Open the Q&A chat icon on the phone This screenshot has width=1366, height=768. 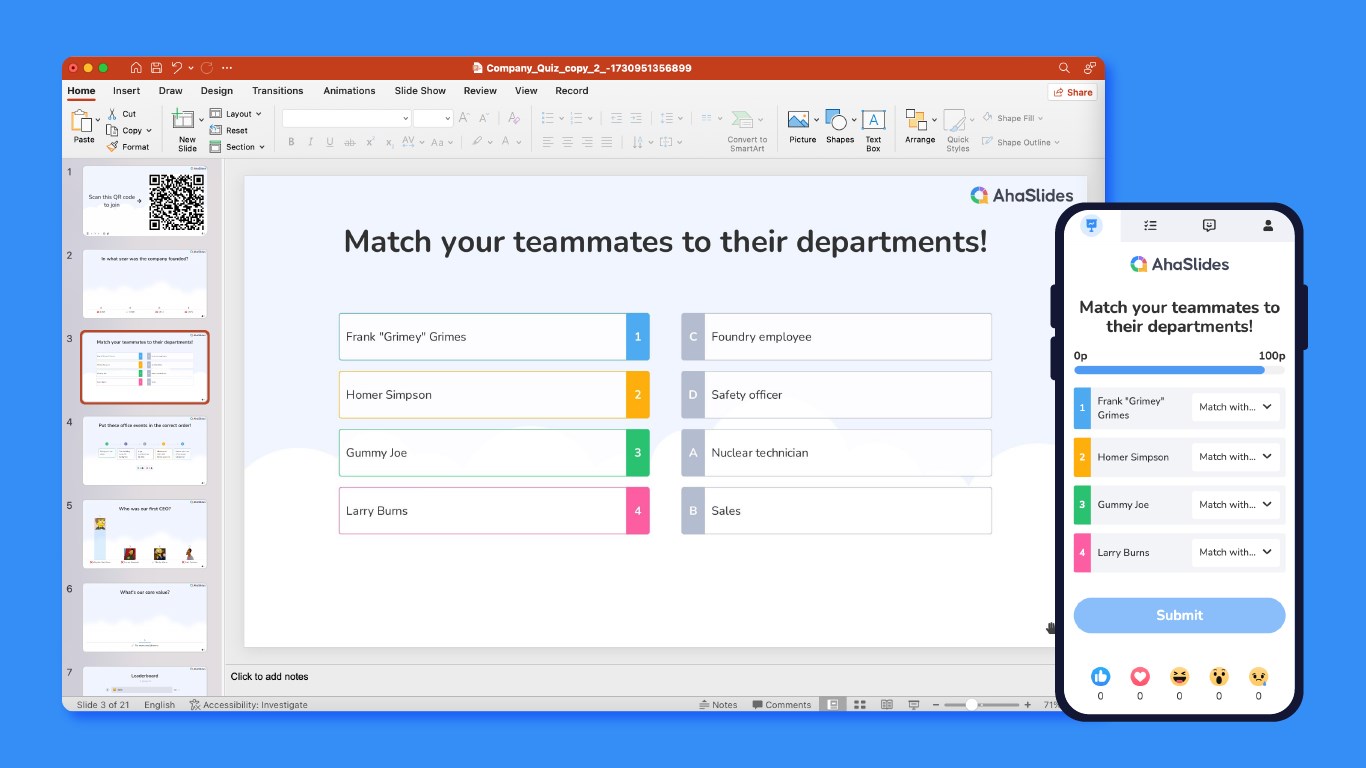[x=1209, y=226]
